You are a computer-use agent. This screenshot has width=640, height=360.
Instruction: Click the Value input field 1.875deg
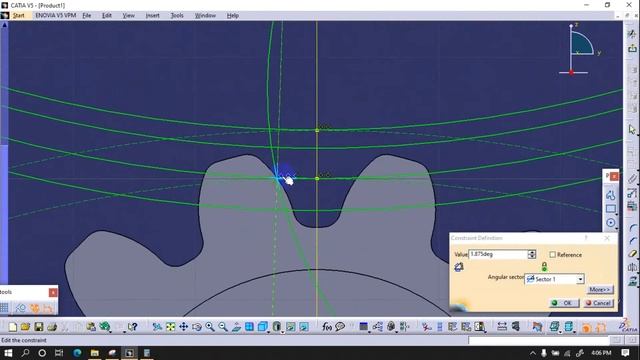(498, 254)
